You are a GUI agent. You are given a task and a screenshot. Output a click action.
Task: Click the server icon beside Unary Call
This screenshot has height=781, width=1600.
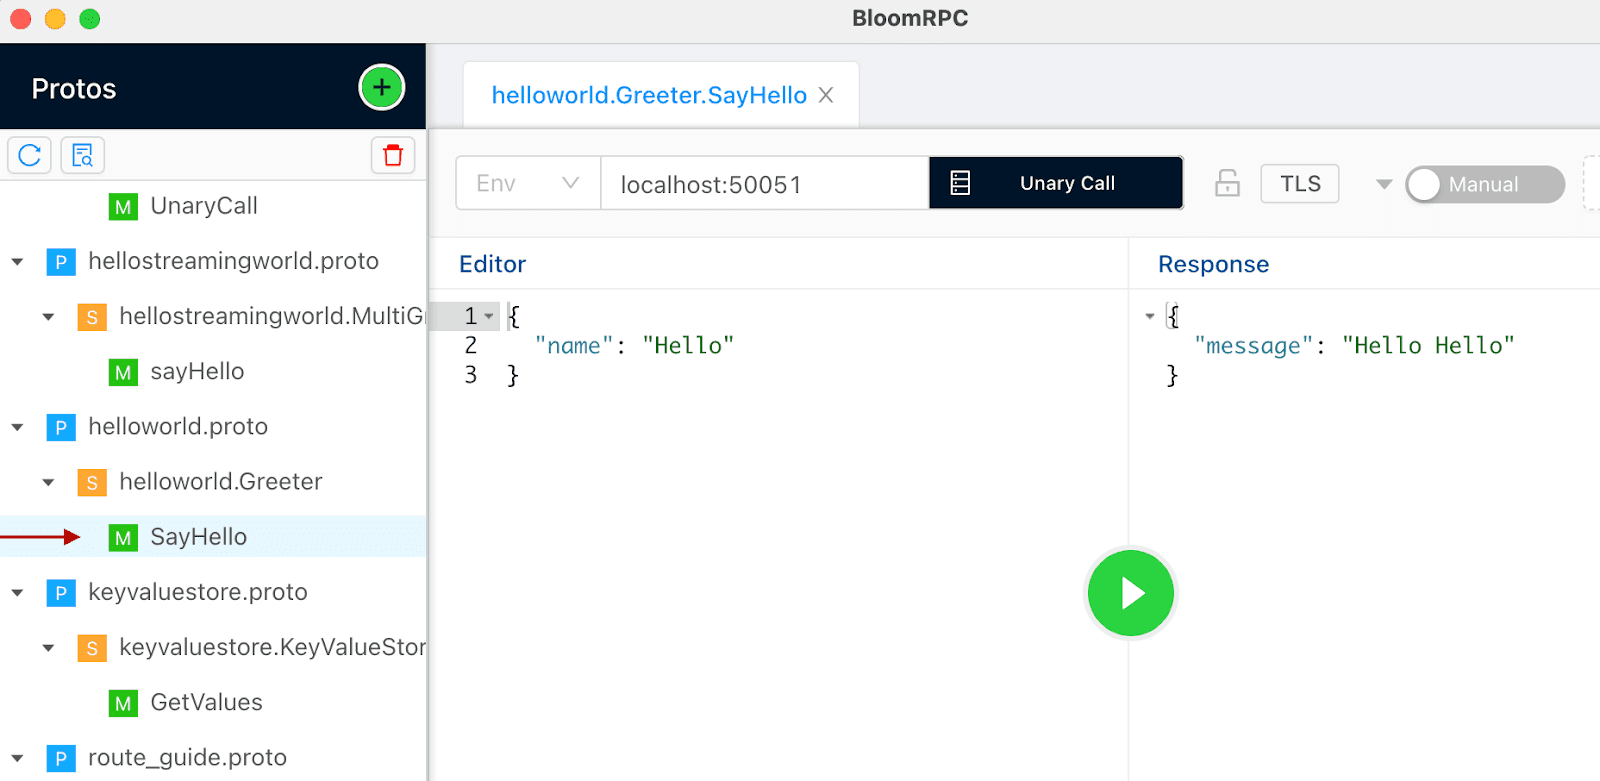tap(960, 183)
